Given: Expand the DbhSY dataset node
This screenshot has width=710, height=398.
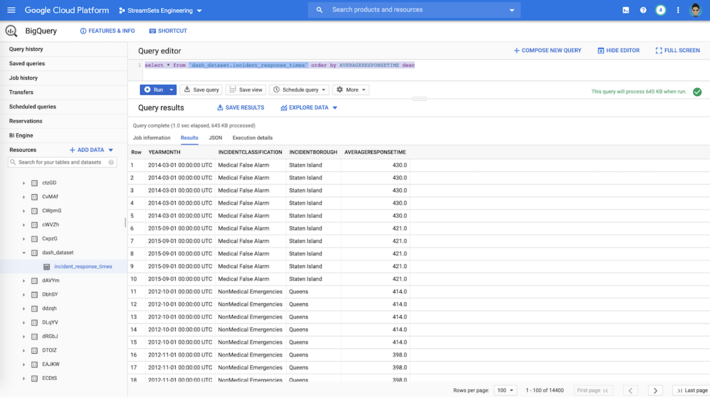Looking at the screenshot, I should click(x=24, y=295).
